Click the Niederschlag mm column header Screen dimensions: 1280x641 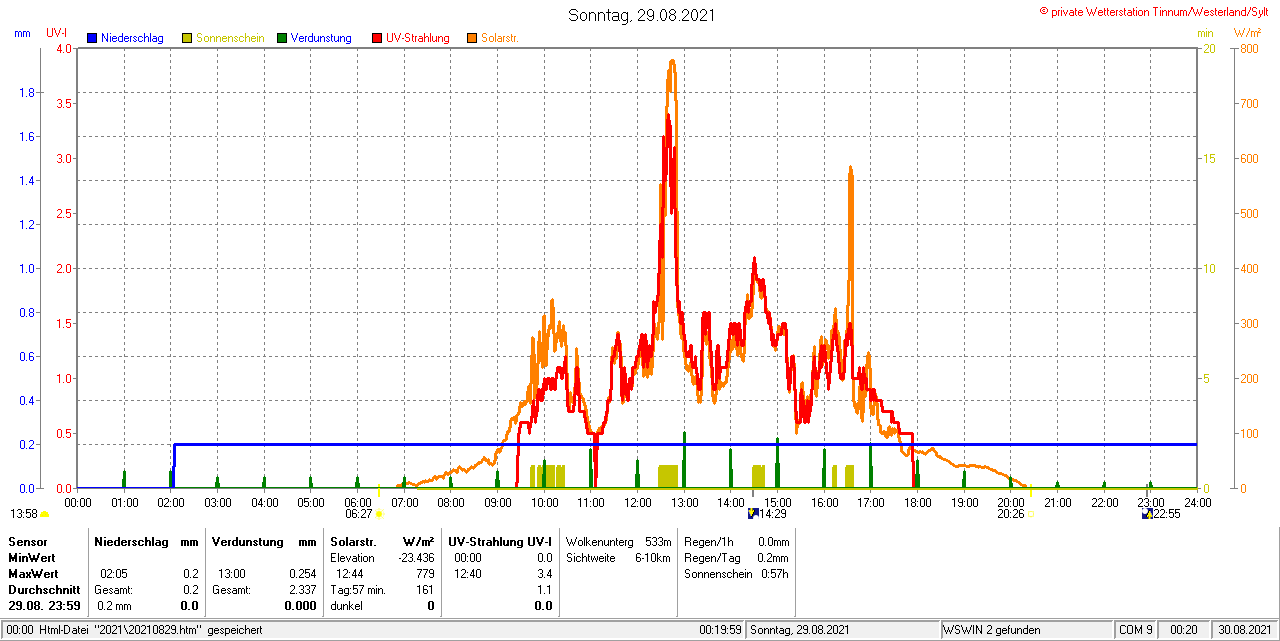147,541
